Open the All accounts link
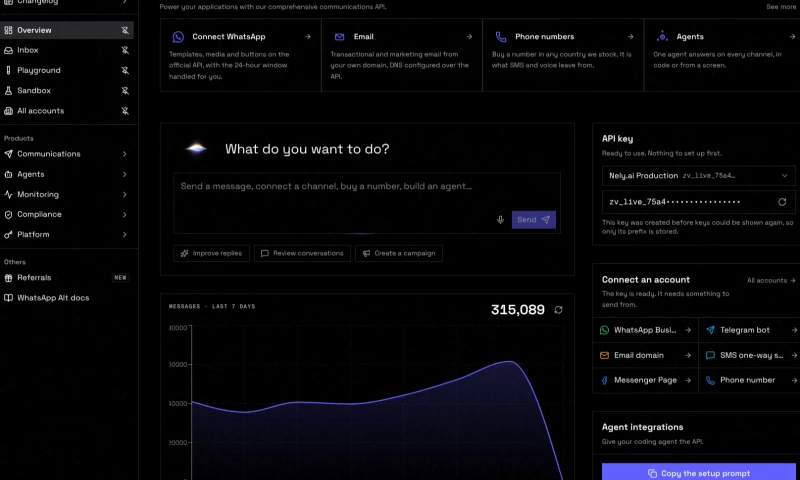The image size is (800, 480). point(771,281)
